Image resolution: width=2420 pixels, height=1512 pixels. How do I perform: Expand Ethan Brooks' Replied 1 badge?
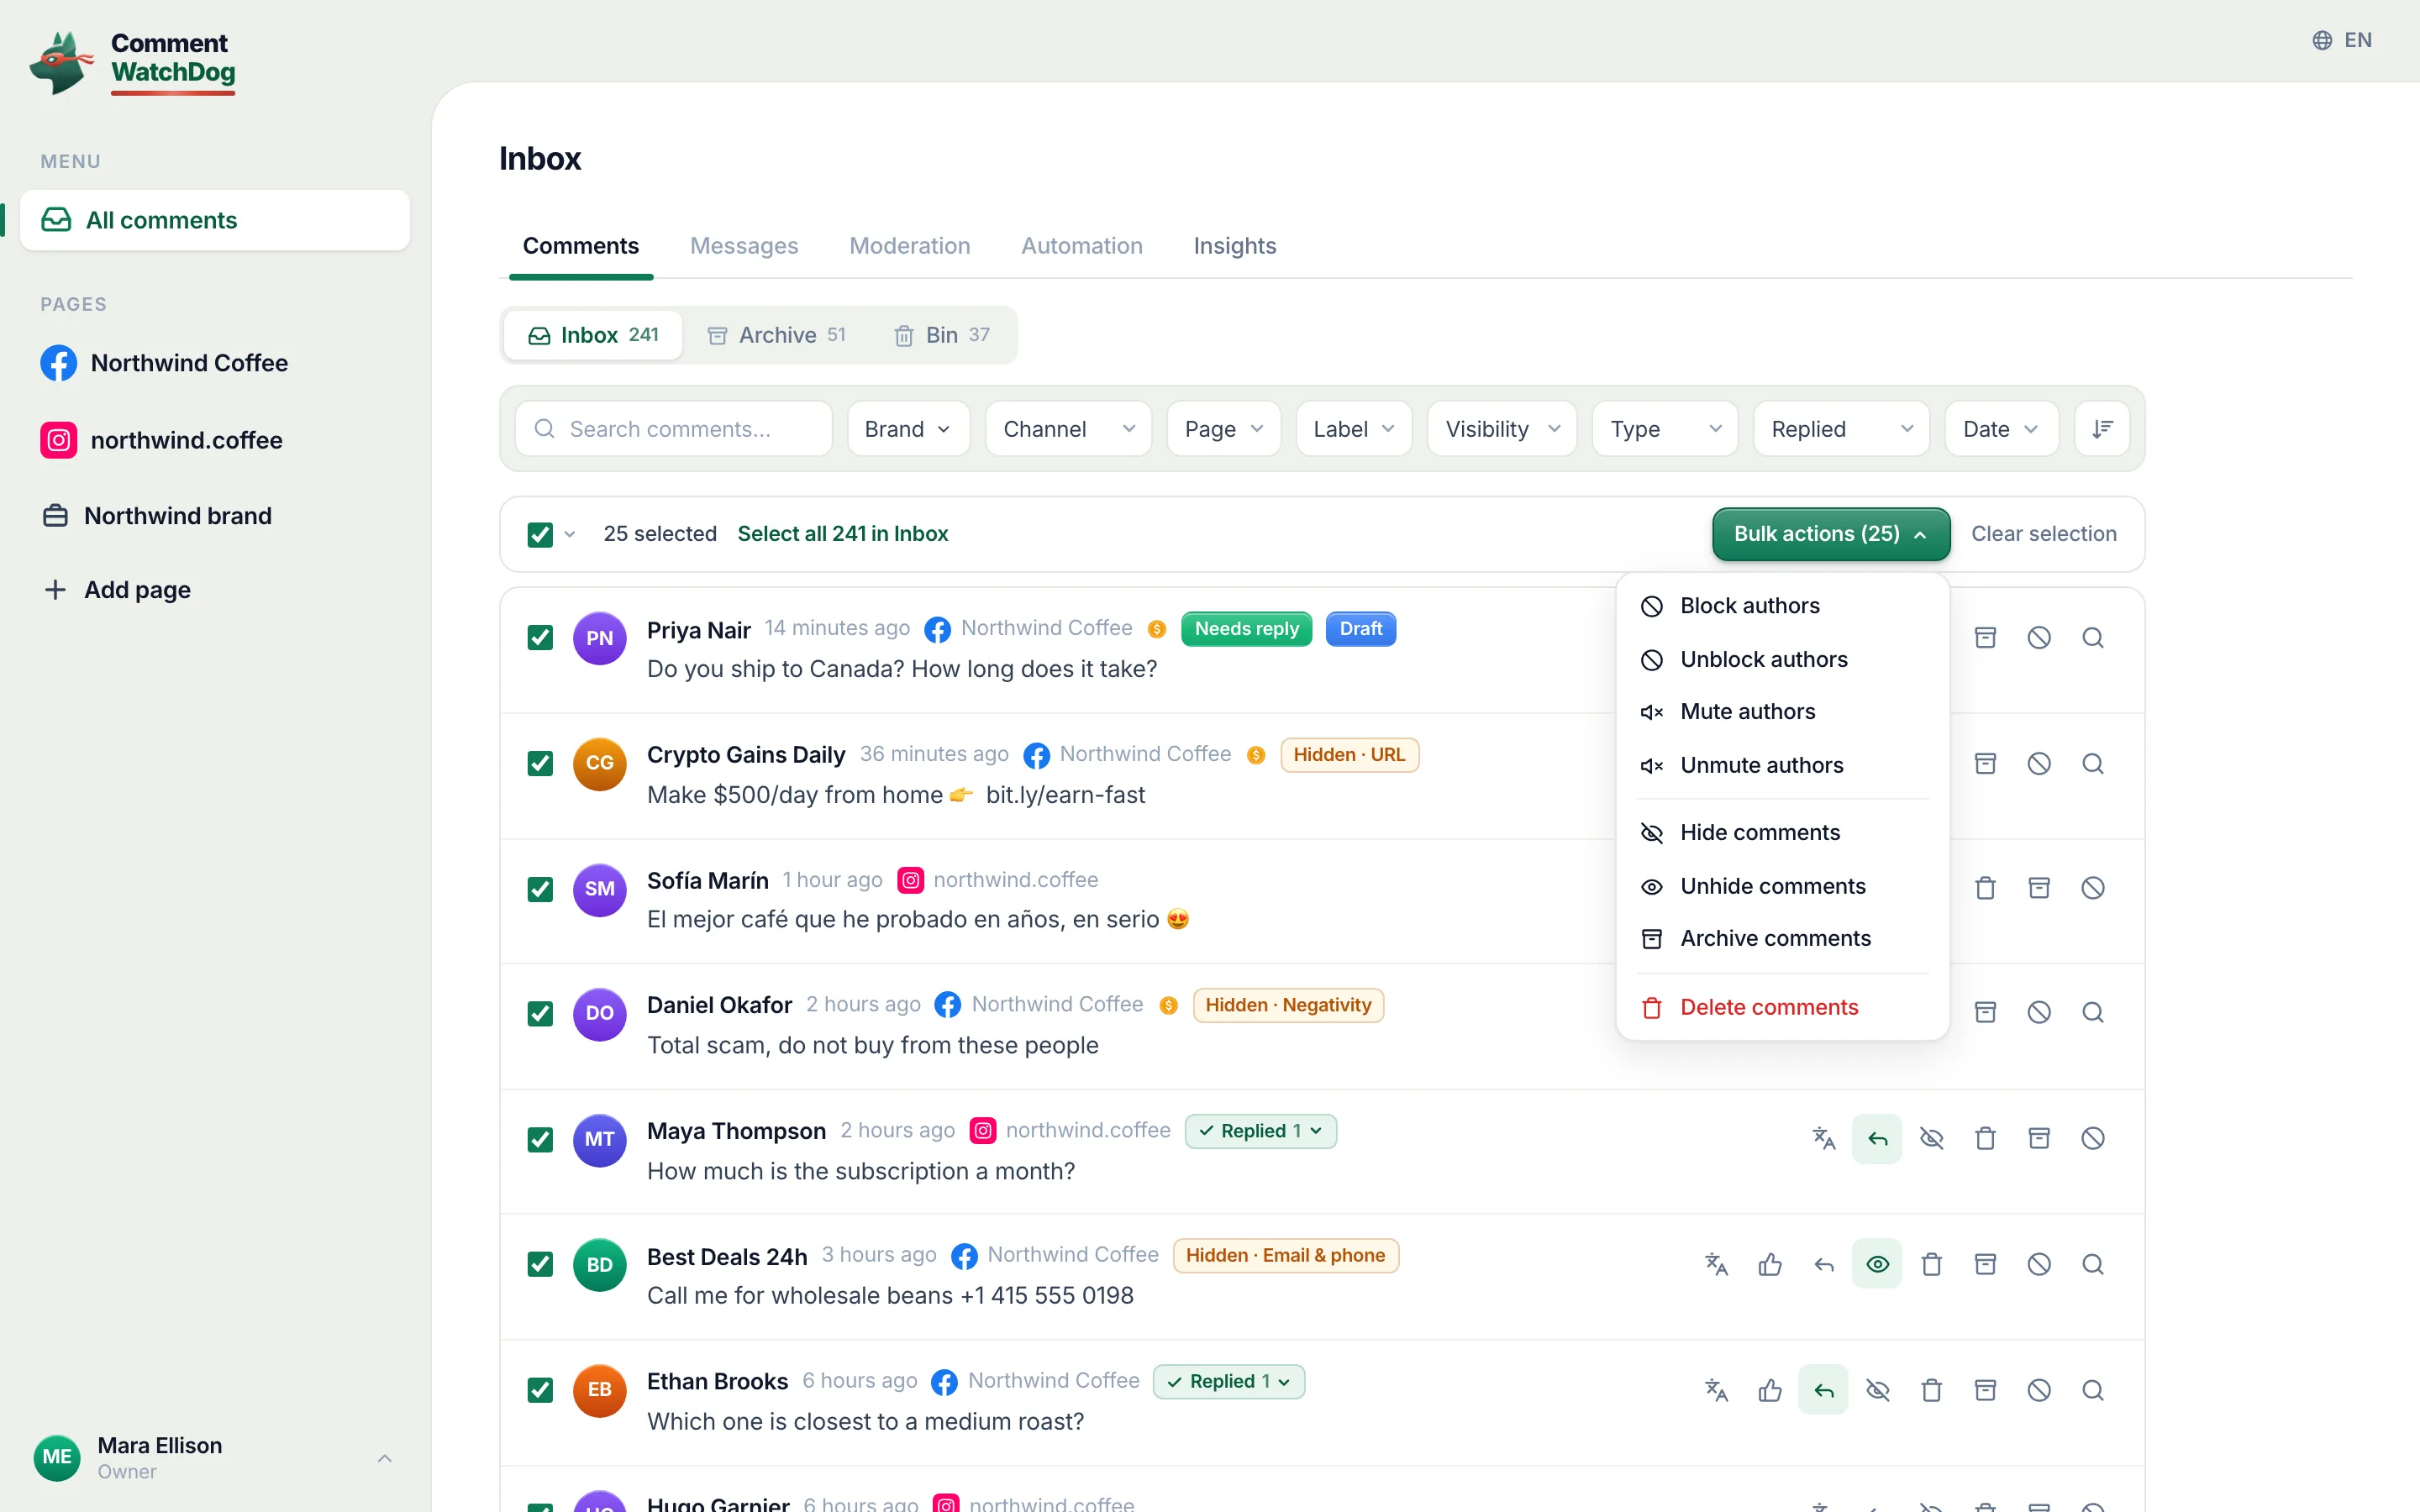click(1229, 1382)
